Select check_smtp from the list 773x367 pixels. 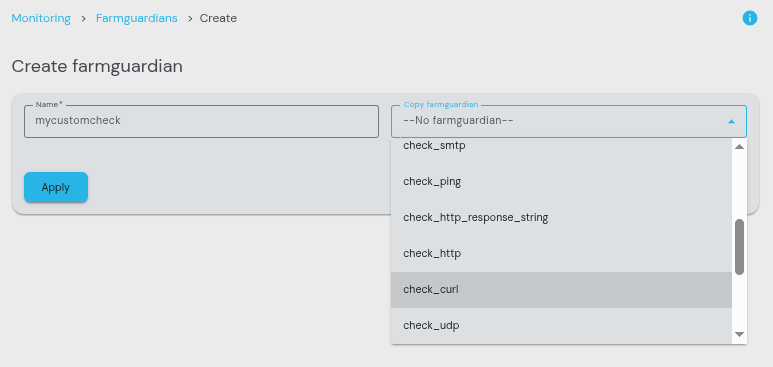pyautogui.click(x=561, y=146)
